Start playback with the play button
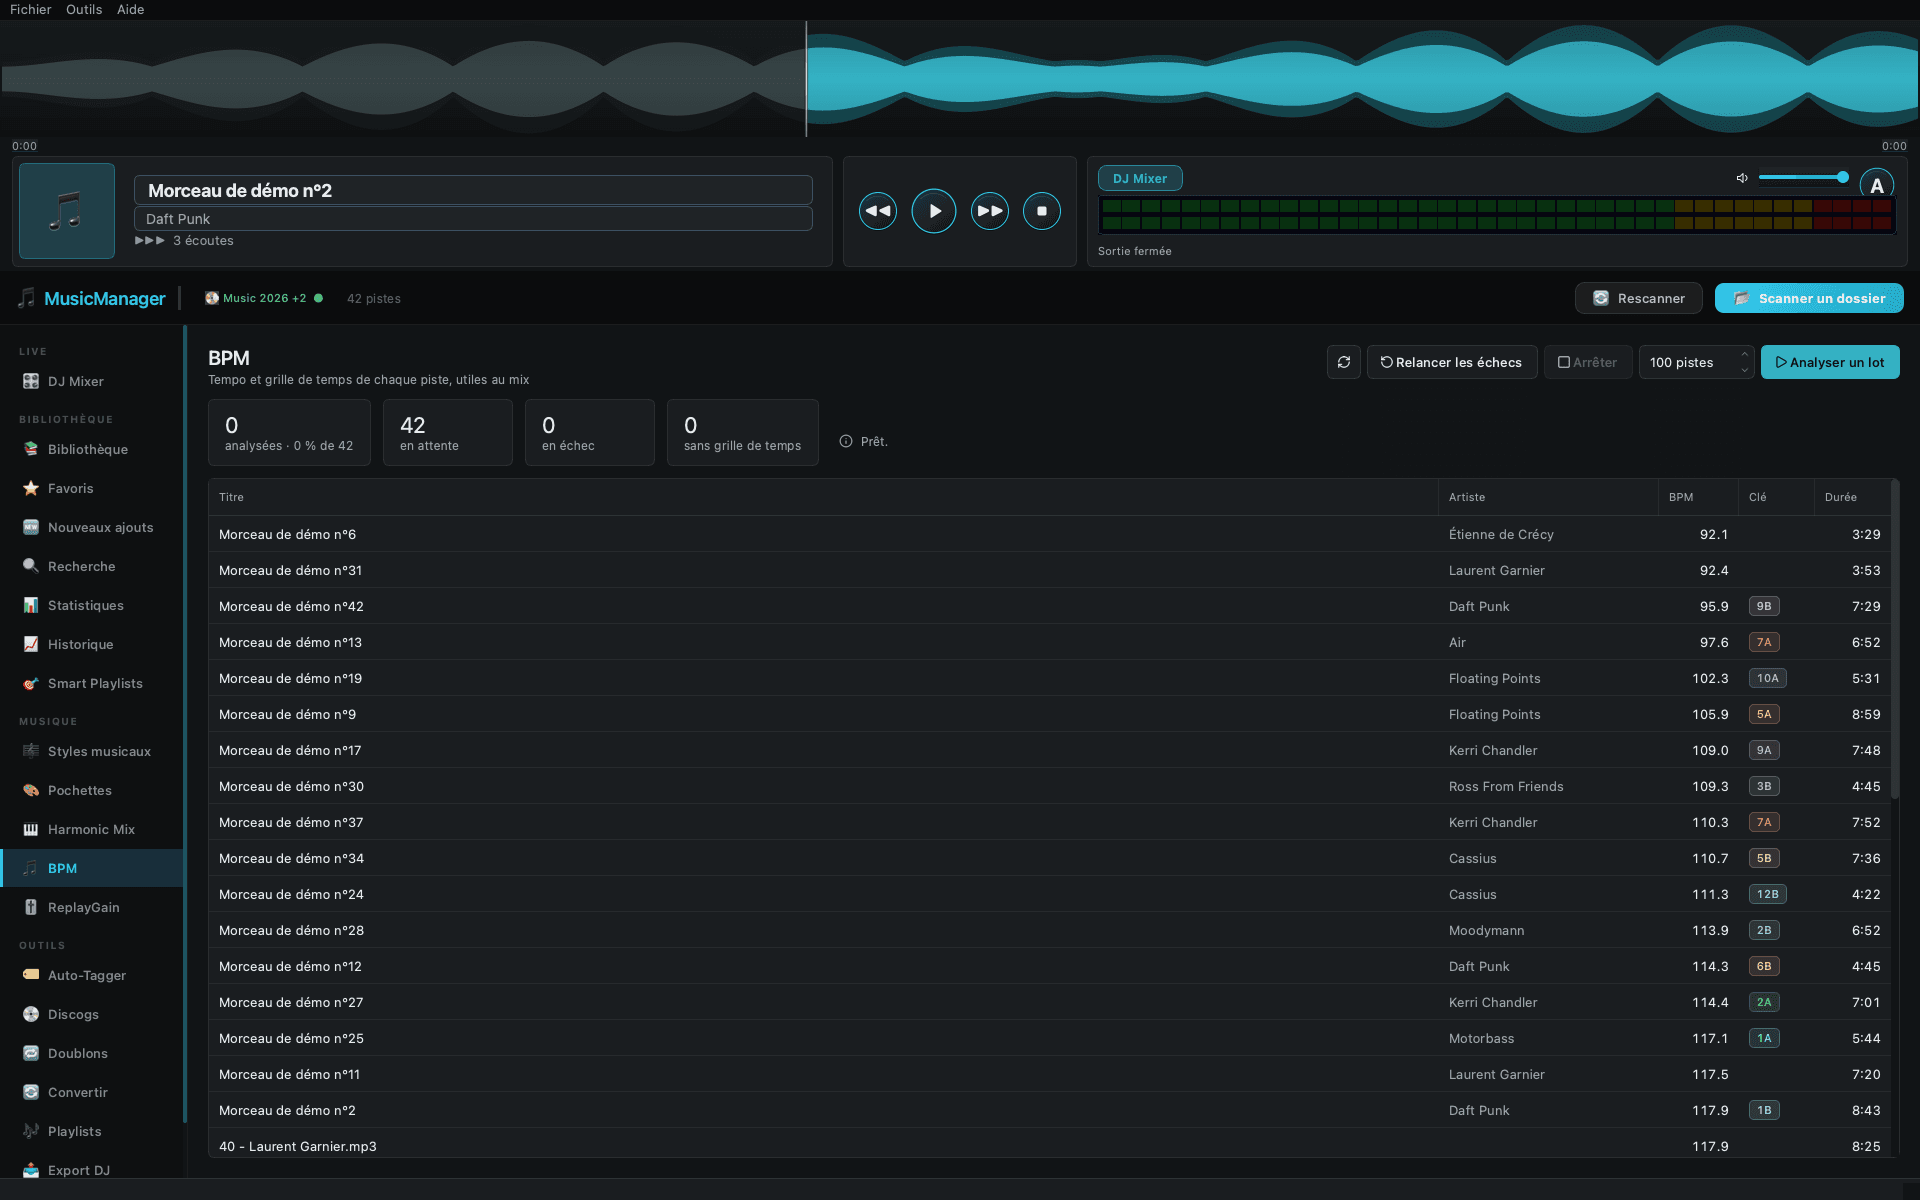1920x1200 pixels. click(934, 211)
